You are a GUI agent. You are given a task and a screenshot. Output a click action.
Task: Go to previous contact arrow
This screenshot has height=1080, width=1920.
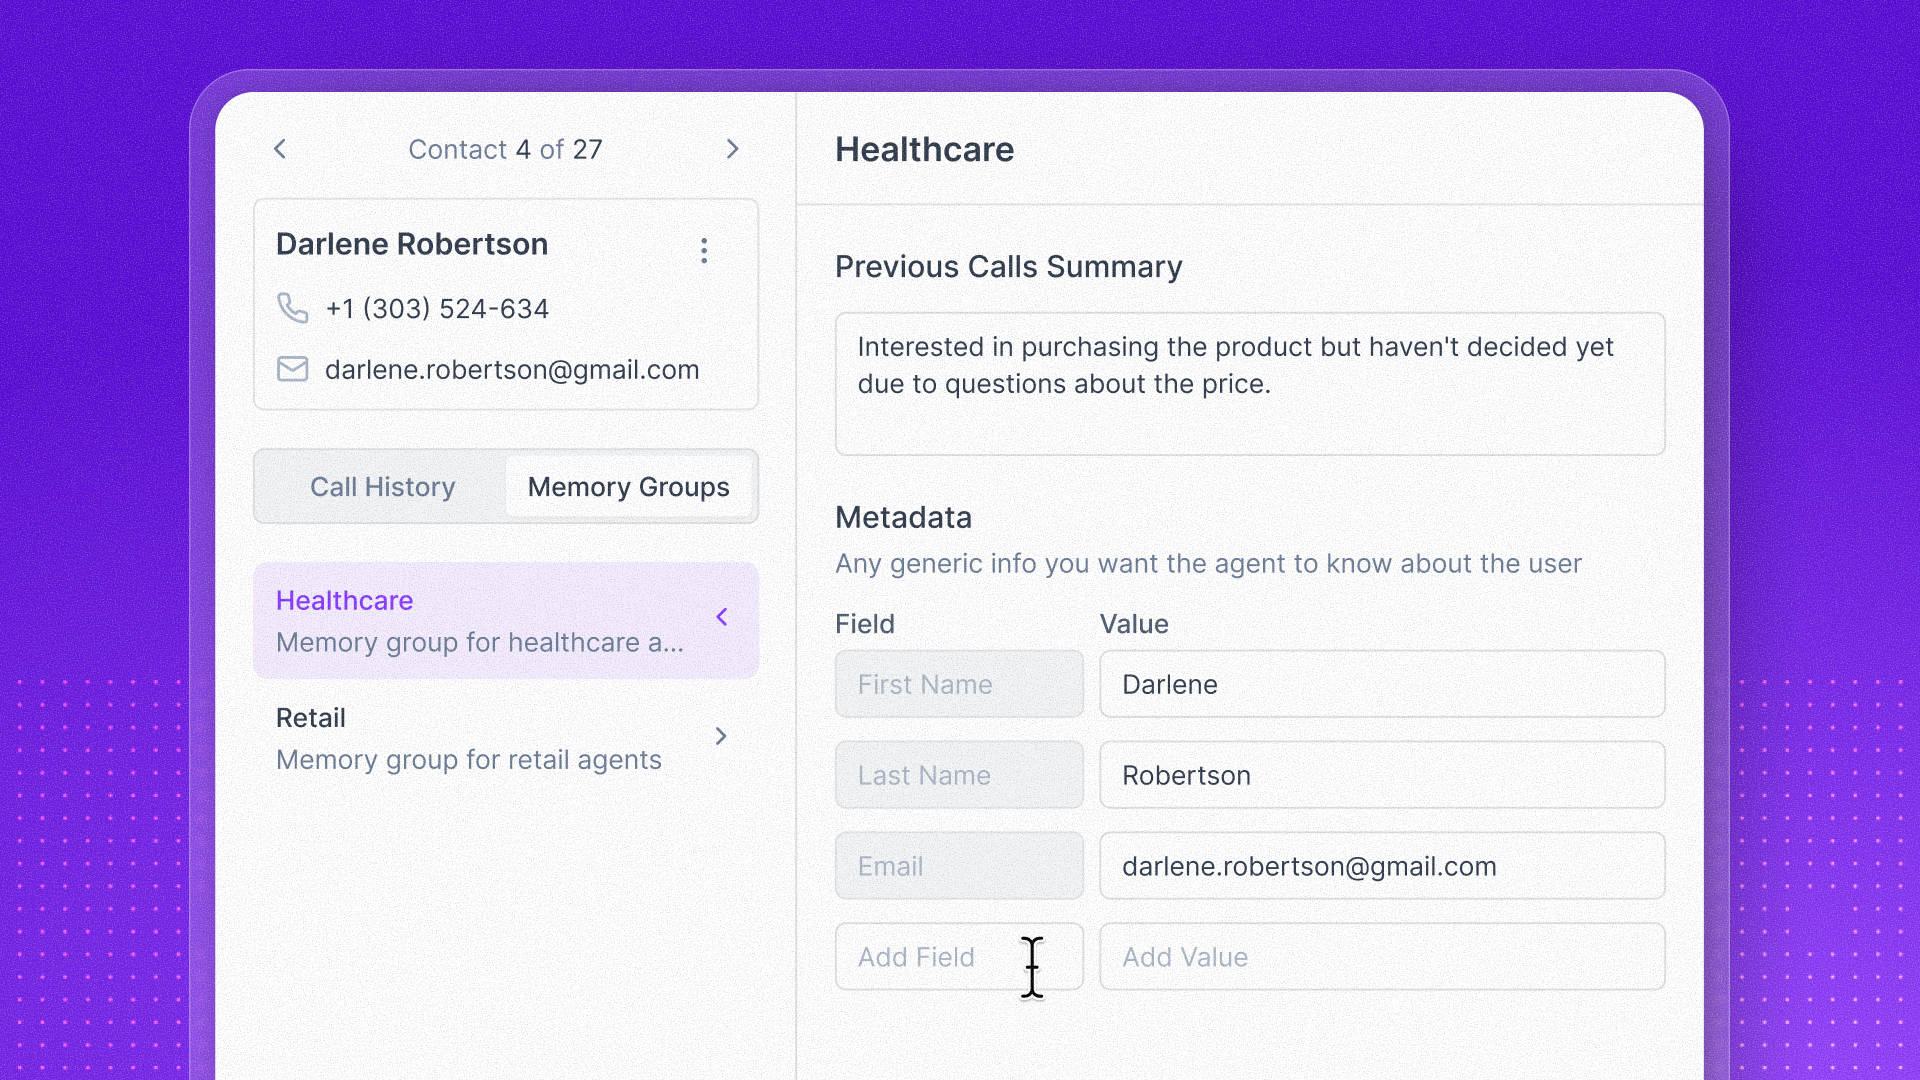[x=280, y=149]
